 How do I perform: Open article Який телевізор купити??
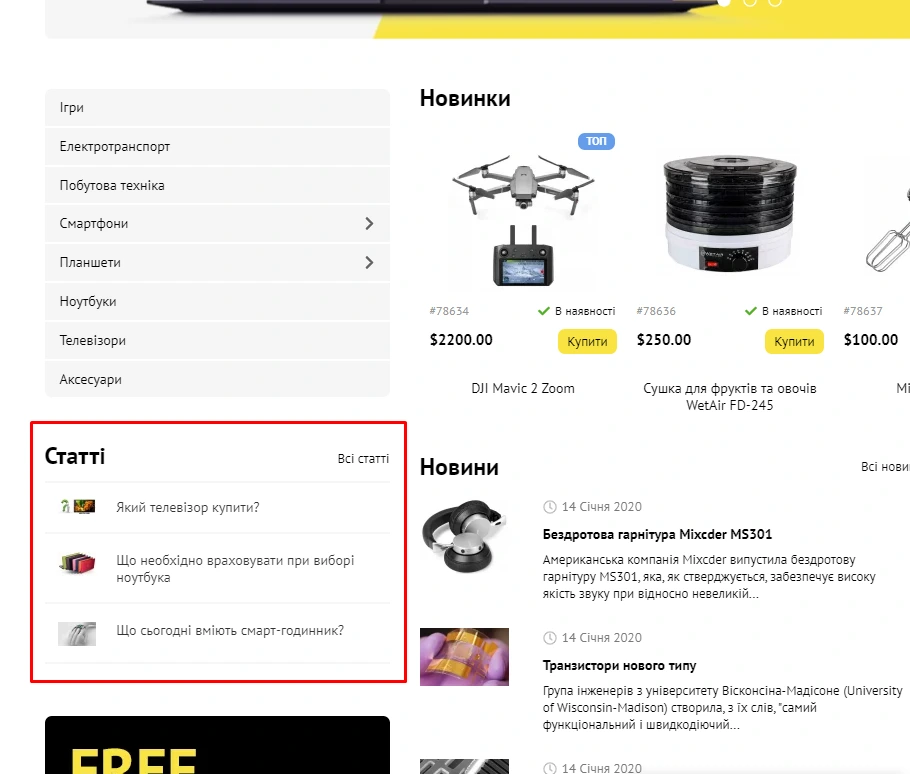coord(187,508)
